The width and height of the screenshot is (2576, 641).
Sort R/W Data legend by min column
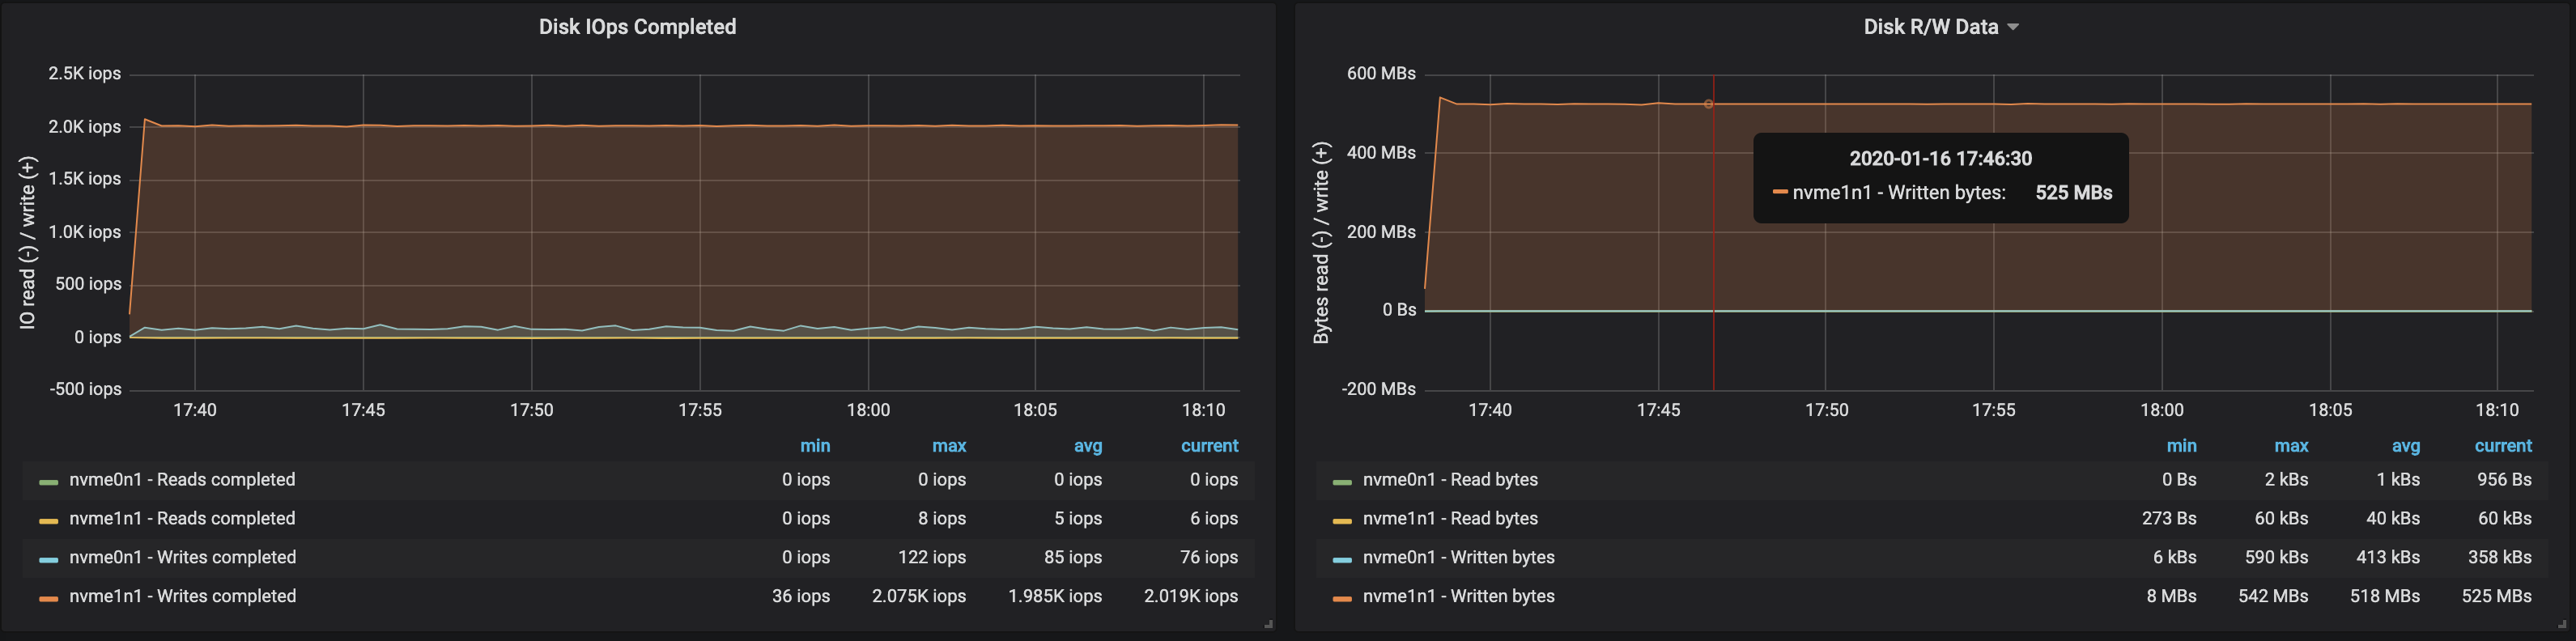2181,446
